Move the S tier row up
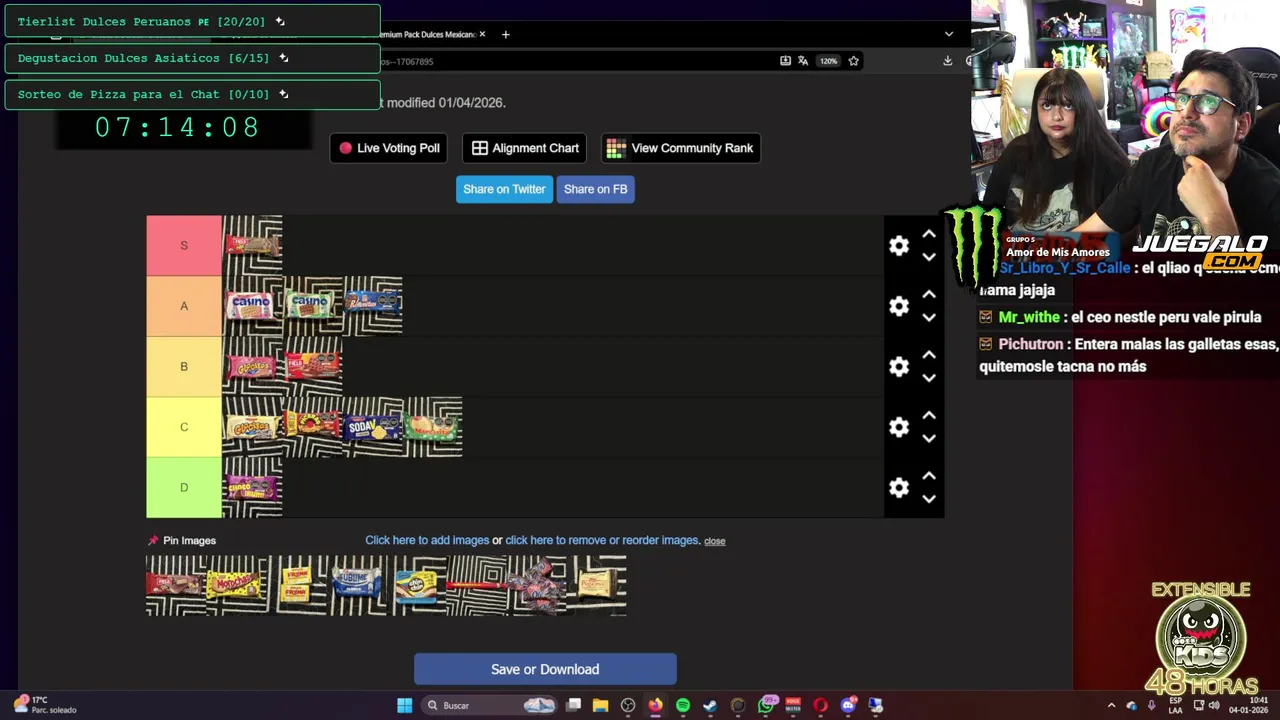The height and width of the screenshot is (720, 1280). (929, 234)
